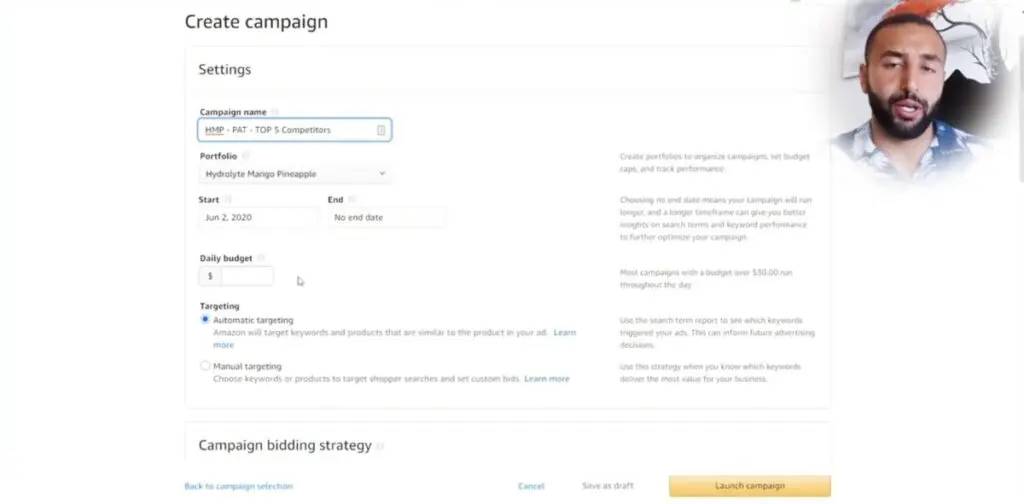The height and width of the screenshot is (504, 1024).
Task: Click the info icon beside End label
Action: pyautogui.click(x=352, y=200)
